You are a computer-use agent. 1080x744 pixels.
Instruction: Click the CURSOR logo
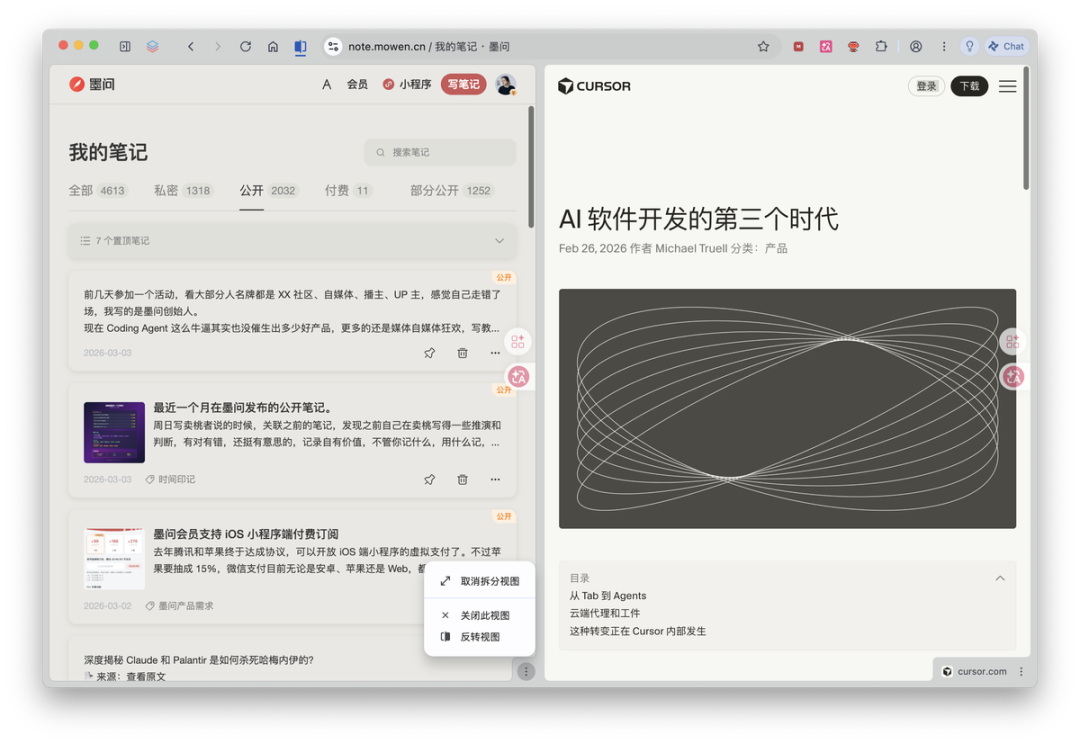593,86
